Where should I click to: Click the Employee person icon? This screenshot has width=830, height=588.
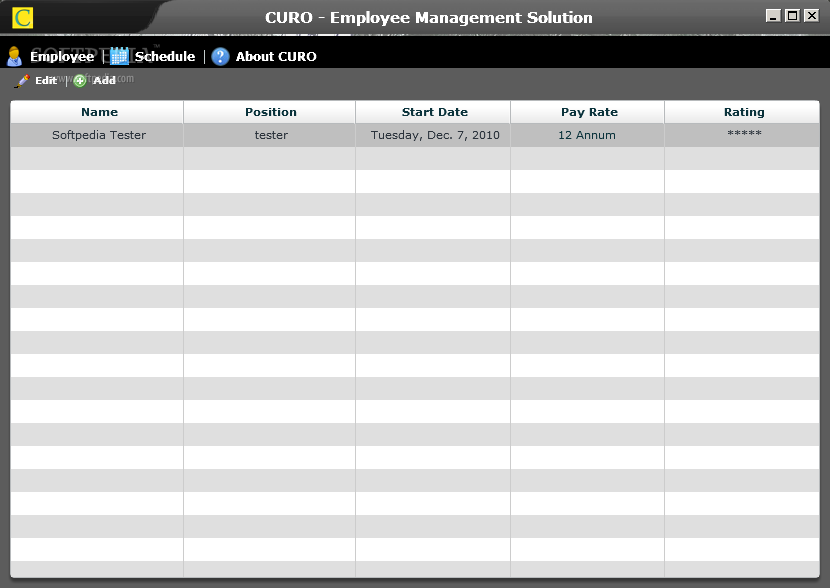coord(14,56)
